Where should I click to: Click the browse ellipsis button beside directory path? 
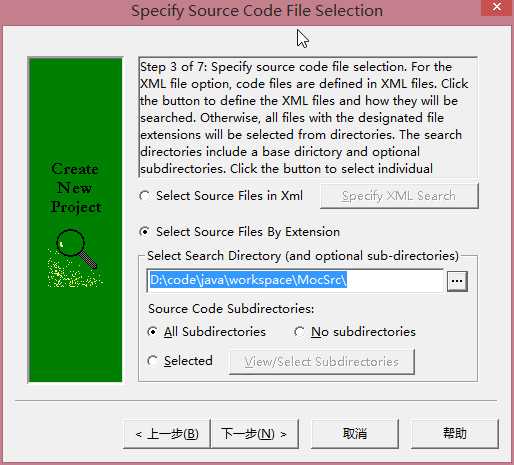457,281
